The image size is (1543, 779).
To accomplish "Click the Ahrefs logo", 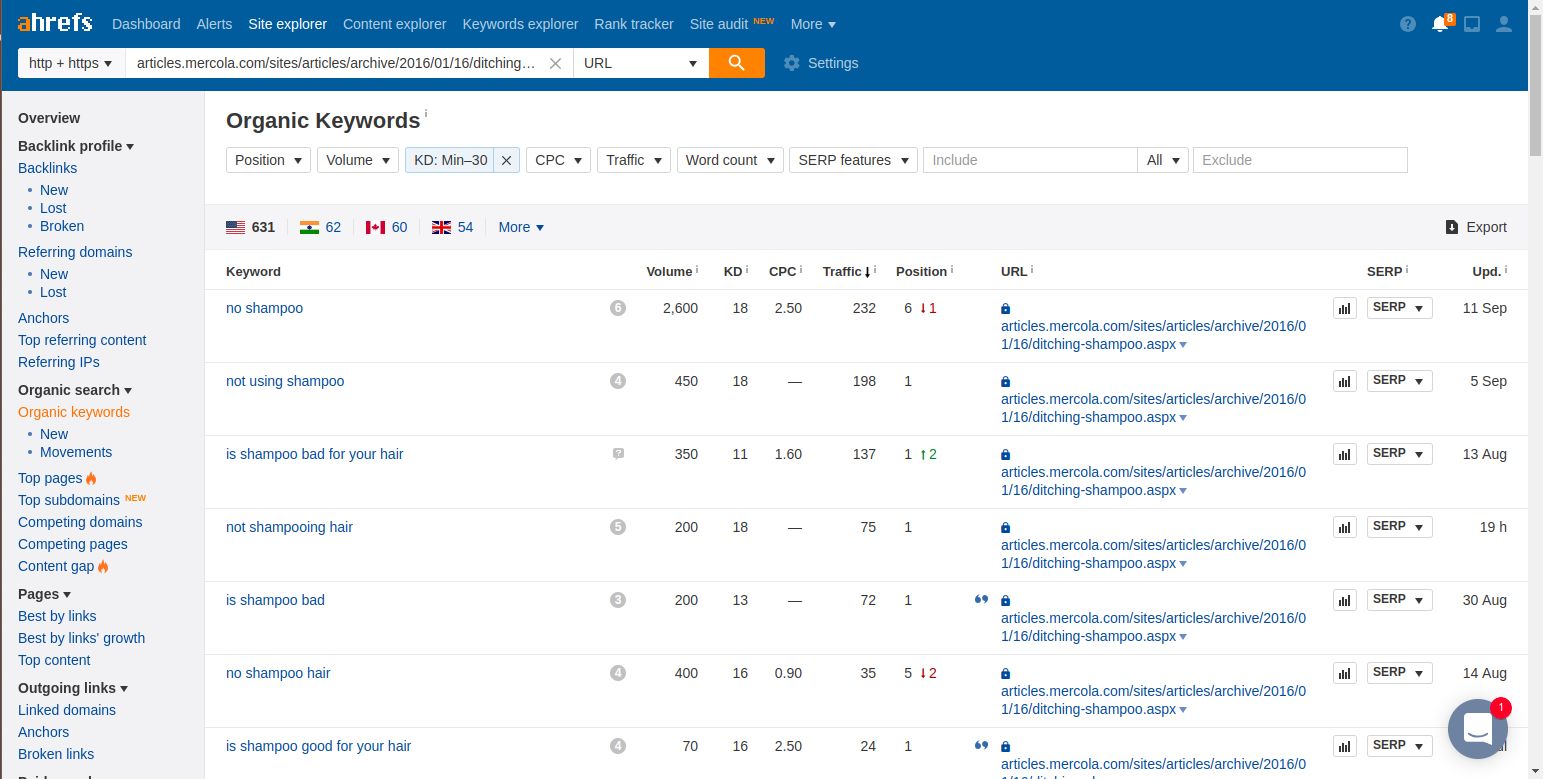I will (54, 23).
